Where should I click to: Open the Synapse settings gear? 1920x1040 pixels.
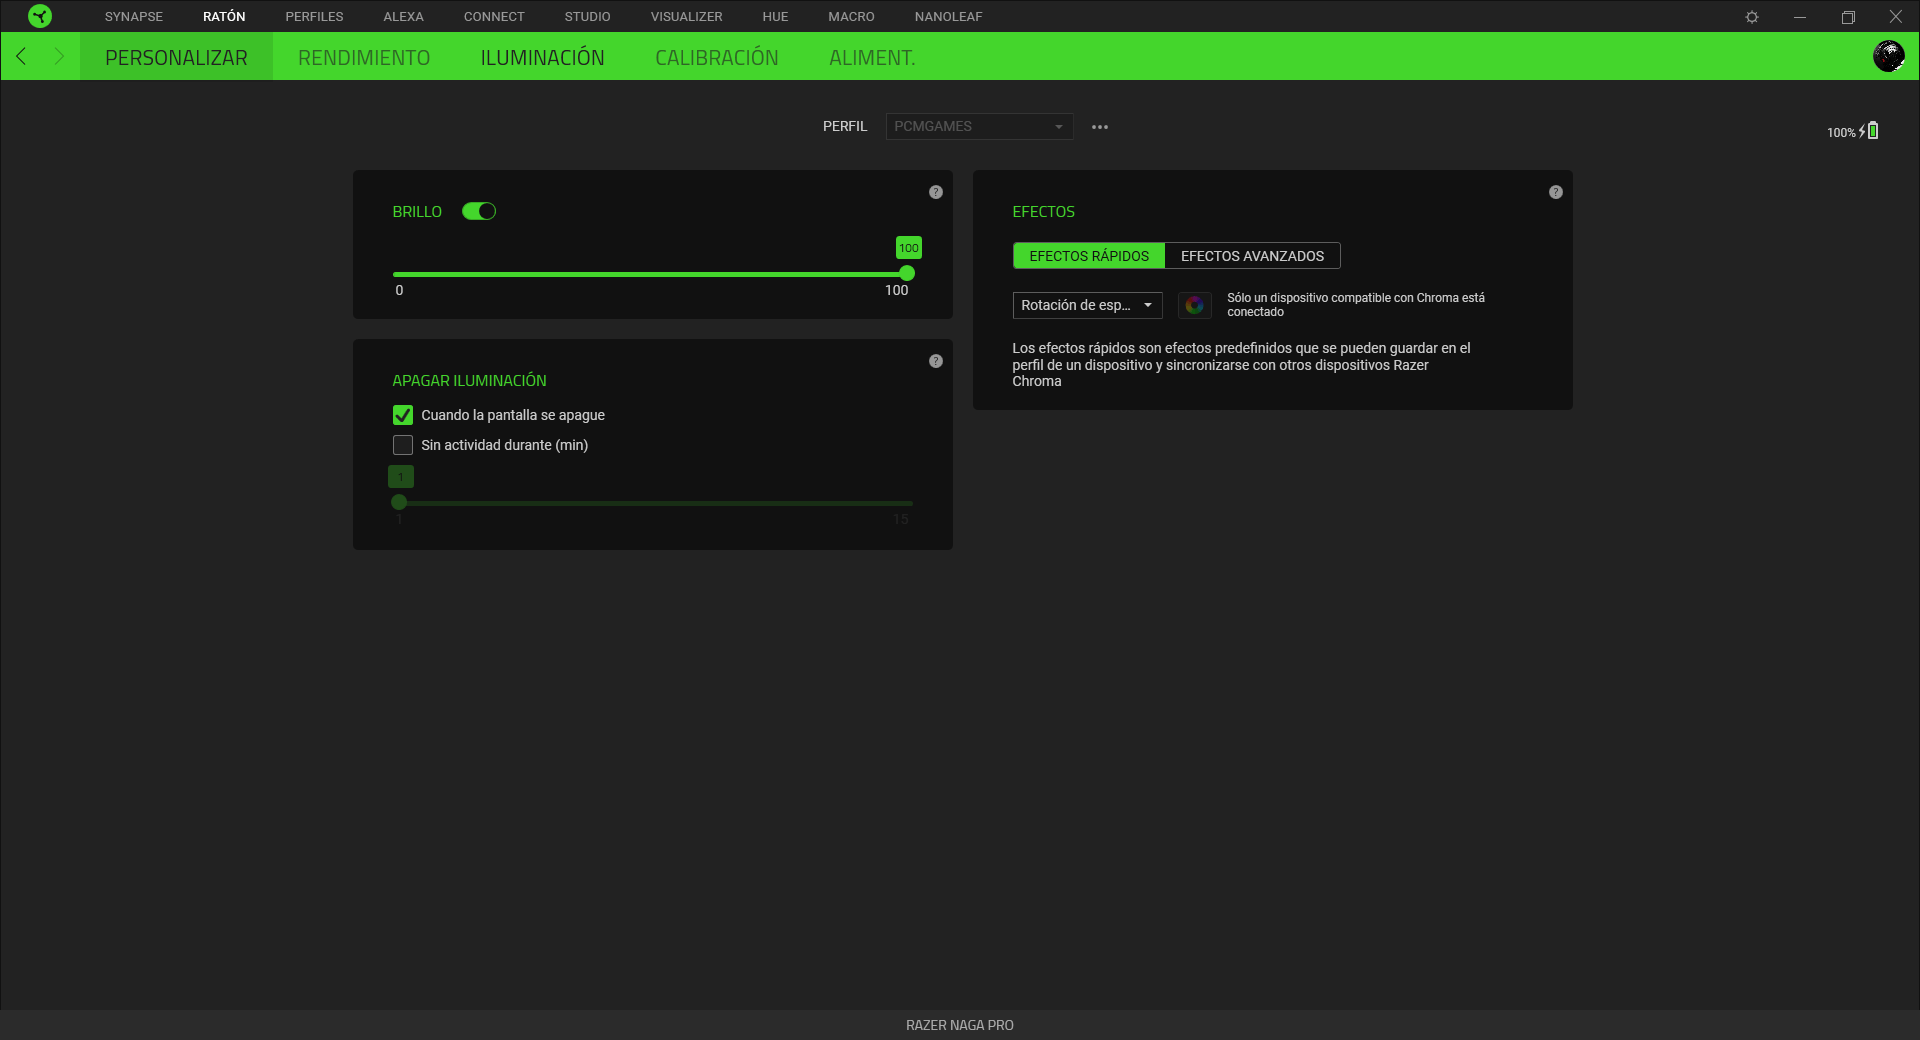point(1753,16)
